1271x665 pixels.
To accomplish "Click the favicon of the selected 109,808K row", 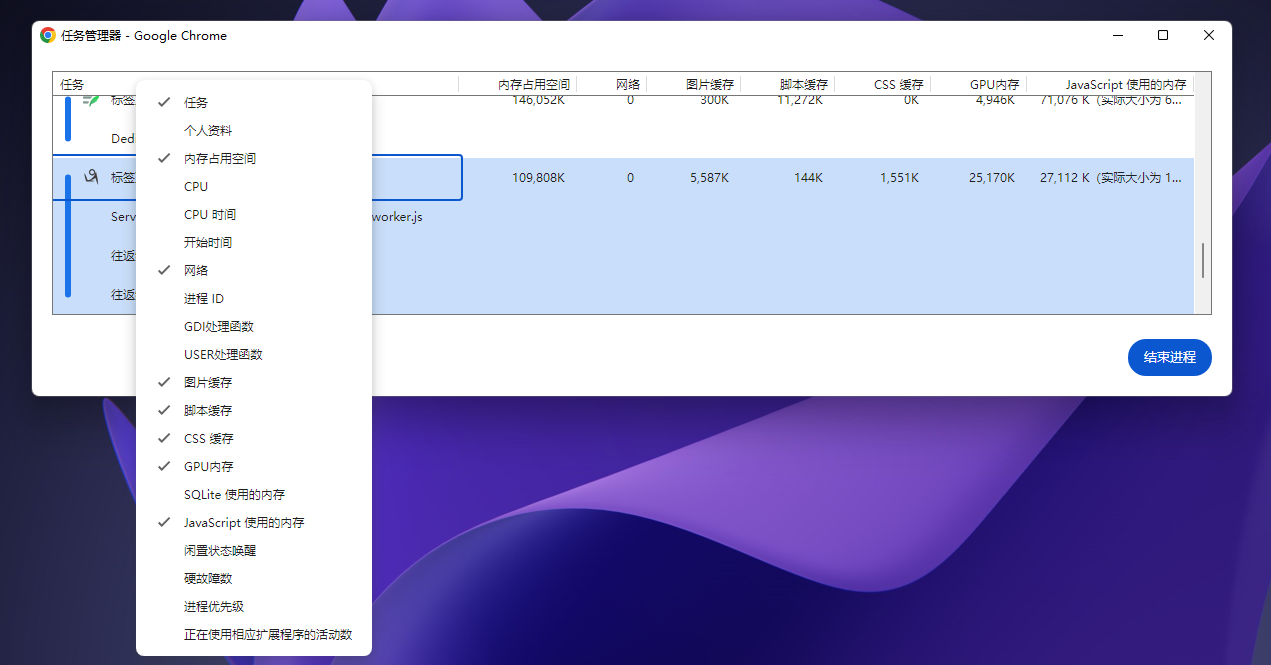I will (x=92, y=177).
